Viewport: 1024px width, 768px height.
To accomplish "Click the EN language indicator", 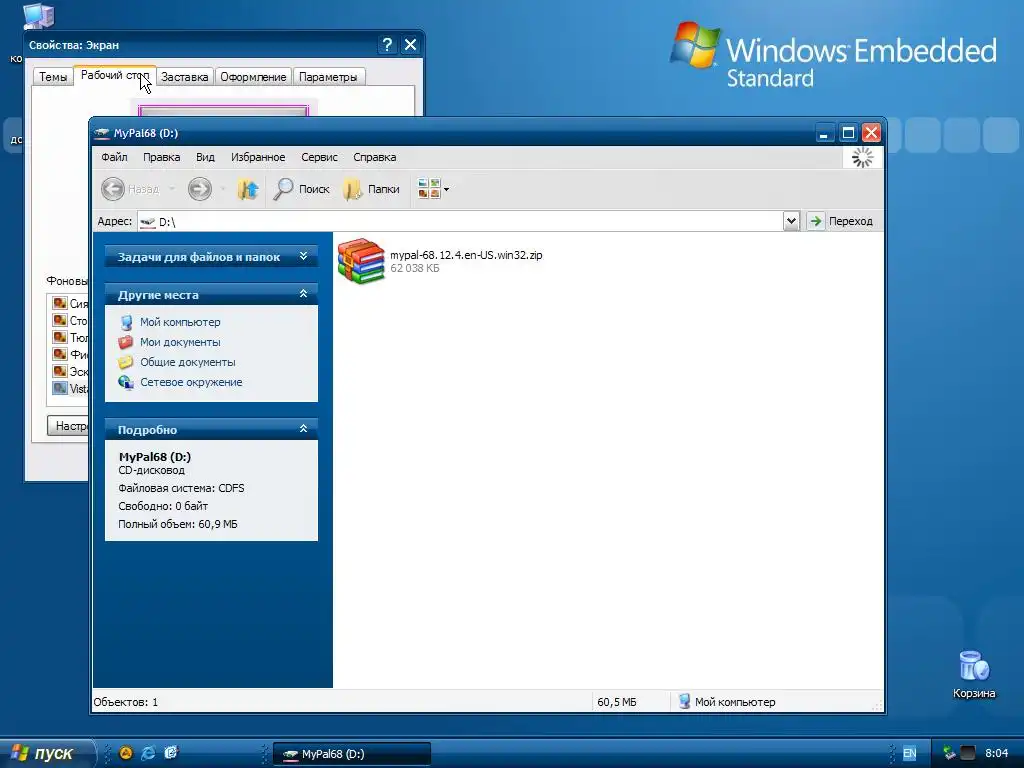I will coord(909,753).
